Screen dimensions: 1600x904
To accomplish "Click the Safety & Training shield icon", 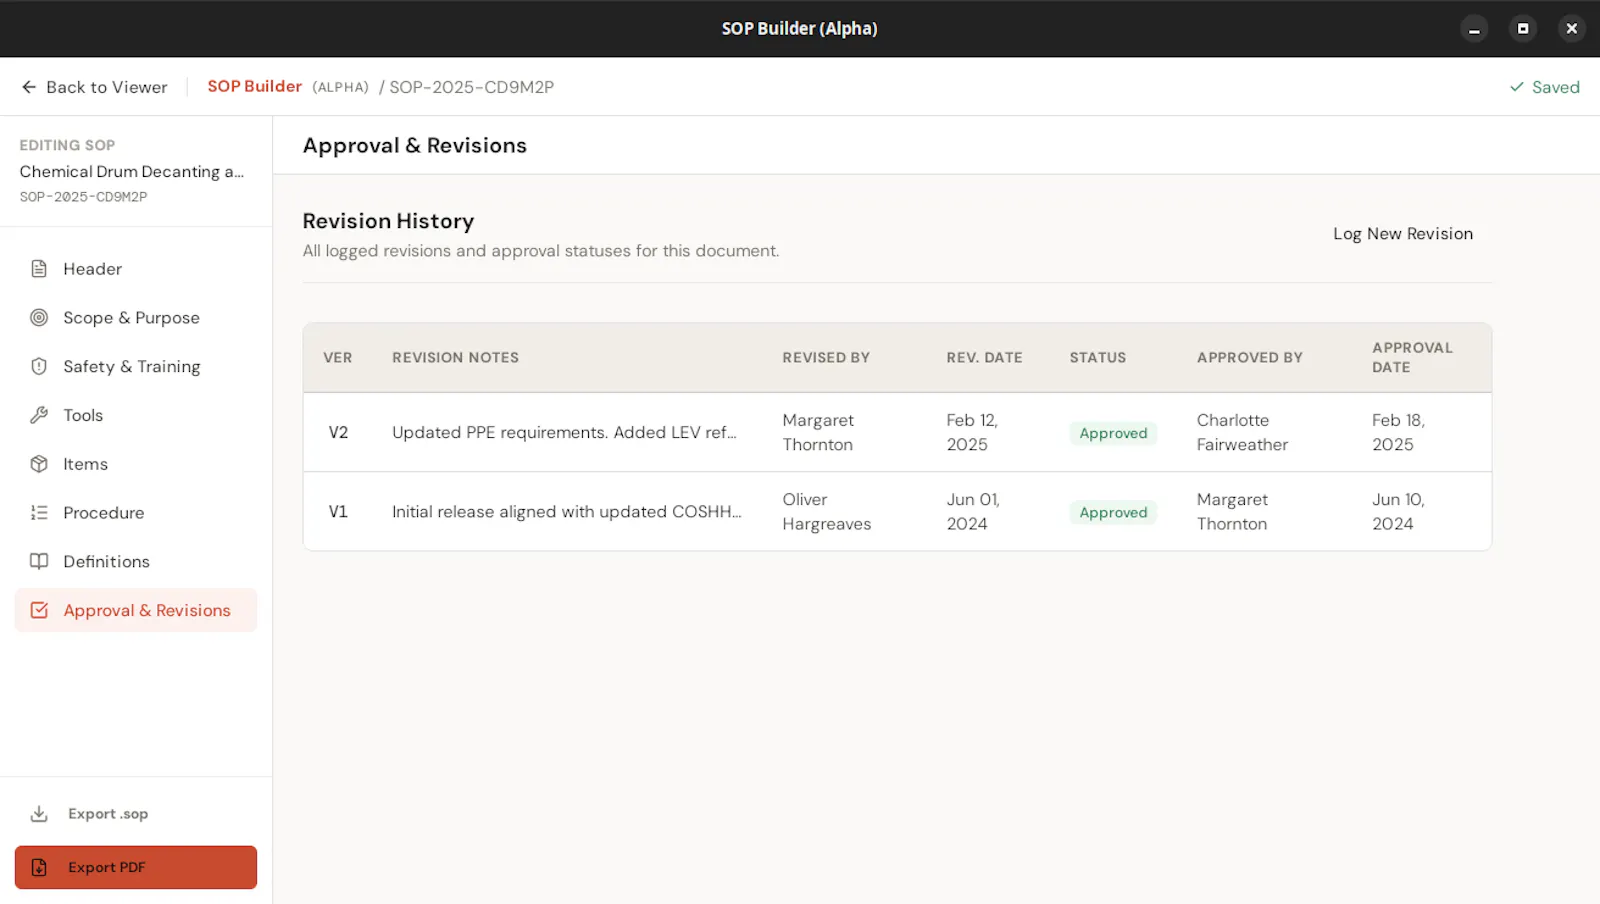I will pos(39,367).
